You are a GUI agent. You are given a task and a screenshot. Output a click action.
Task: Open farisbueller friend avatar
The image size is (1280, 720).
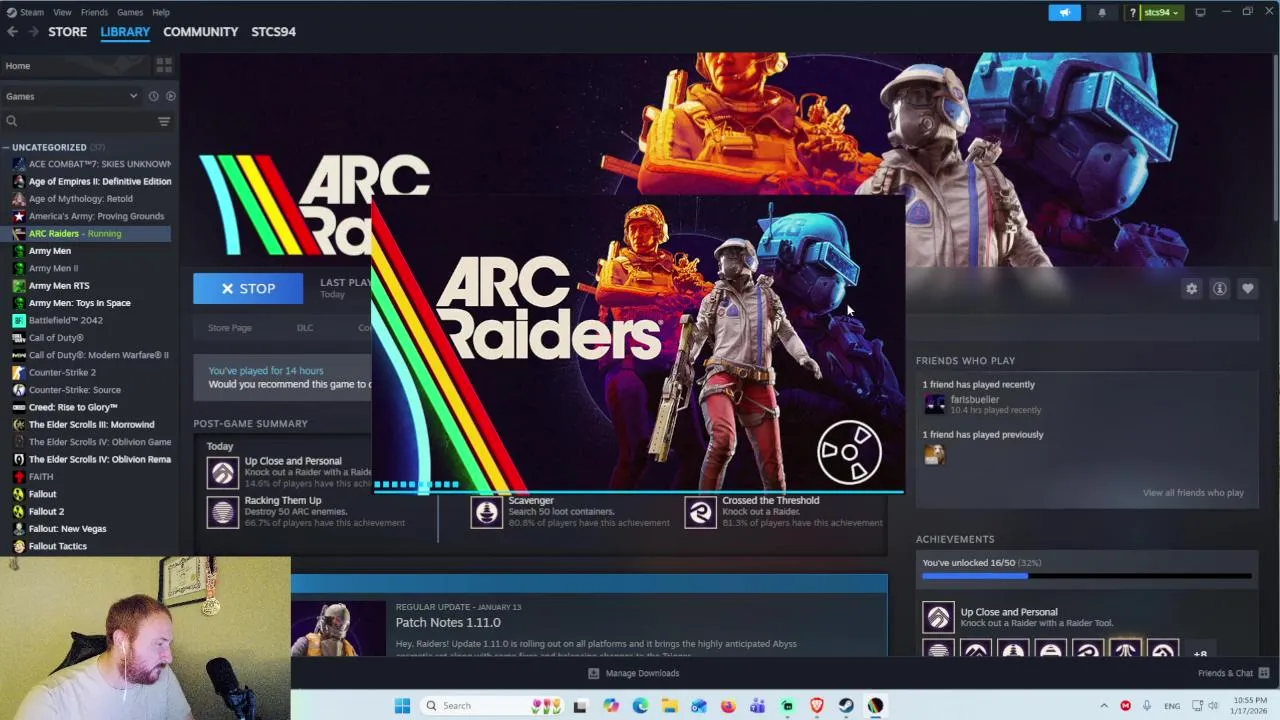934,404
